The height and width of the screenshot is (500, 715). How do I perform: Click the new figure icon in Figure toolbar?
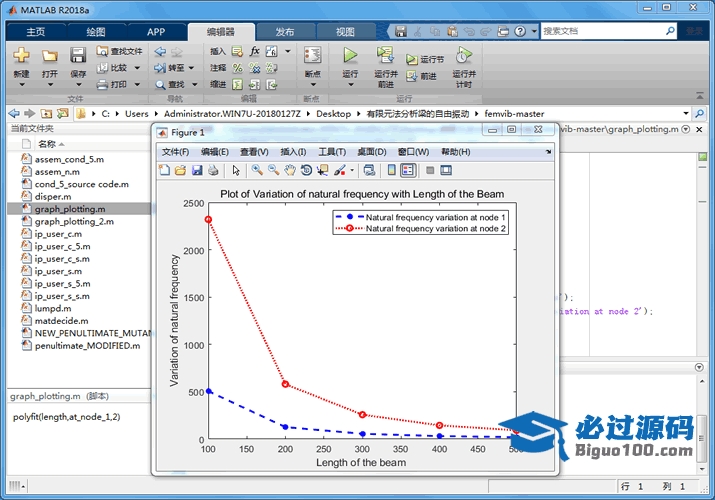[164, 170]
